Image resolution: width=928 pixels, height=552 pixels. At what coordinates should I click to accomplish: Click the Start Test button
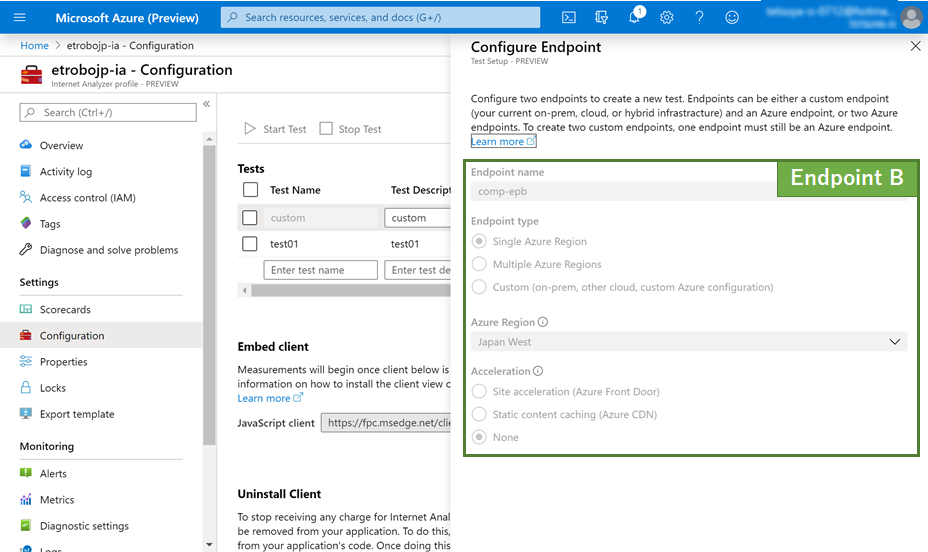(x=275, y=129)
